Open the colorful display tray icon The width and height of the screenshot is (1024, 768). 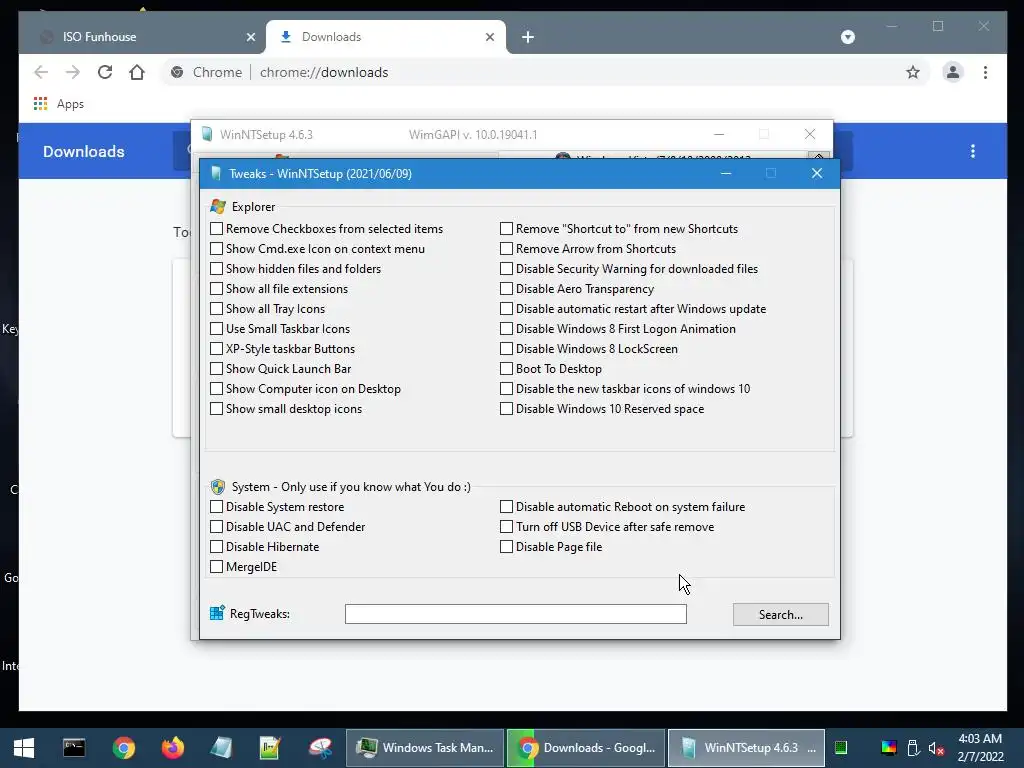889,748
